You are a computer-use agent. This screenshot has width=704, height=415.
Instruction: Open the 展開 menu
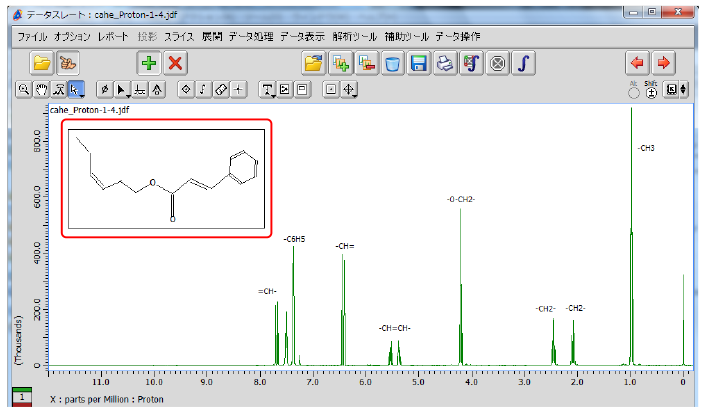[211, 36]
